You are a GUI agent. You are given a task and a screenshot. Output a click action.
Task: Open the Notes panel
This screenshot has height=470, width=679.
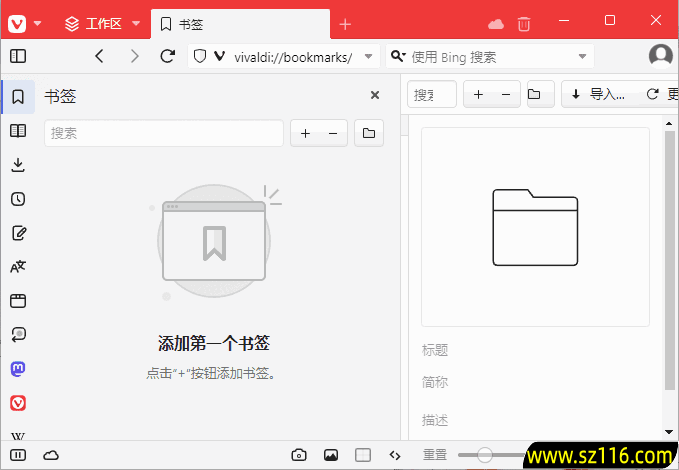click(18, 233)
